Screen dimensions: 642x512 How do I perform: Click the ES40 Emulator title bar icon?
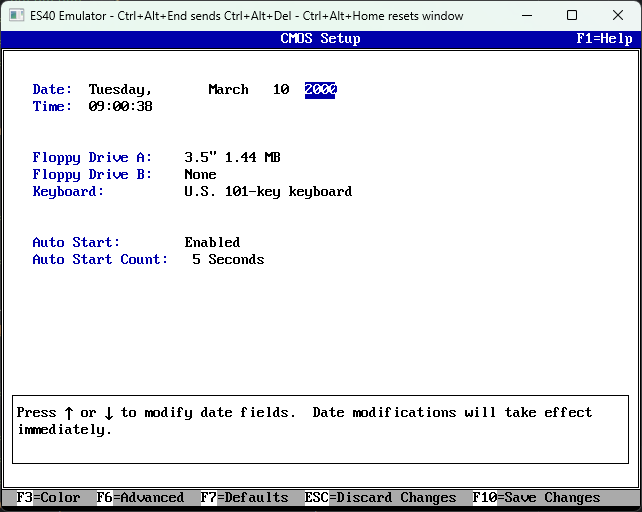click(16, 16)
